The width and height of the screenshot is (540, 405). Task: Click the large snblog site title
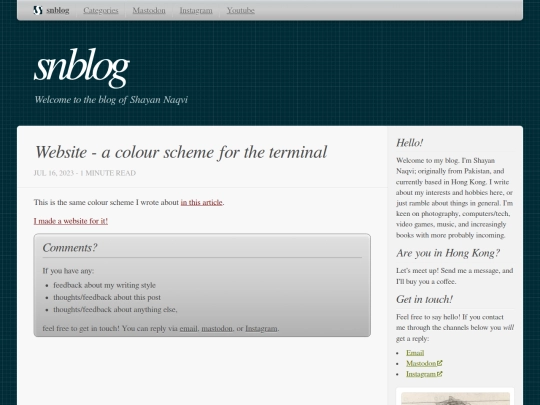click(82, 68)
